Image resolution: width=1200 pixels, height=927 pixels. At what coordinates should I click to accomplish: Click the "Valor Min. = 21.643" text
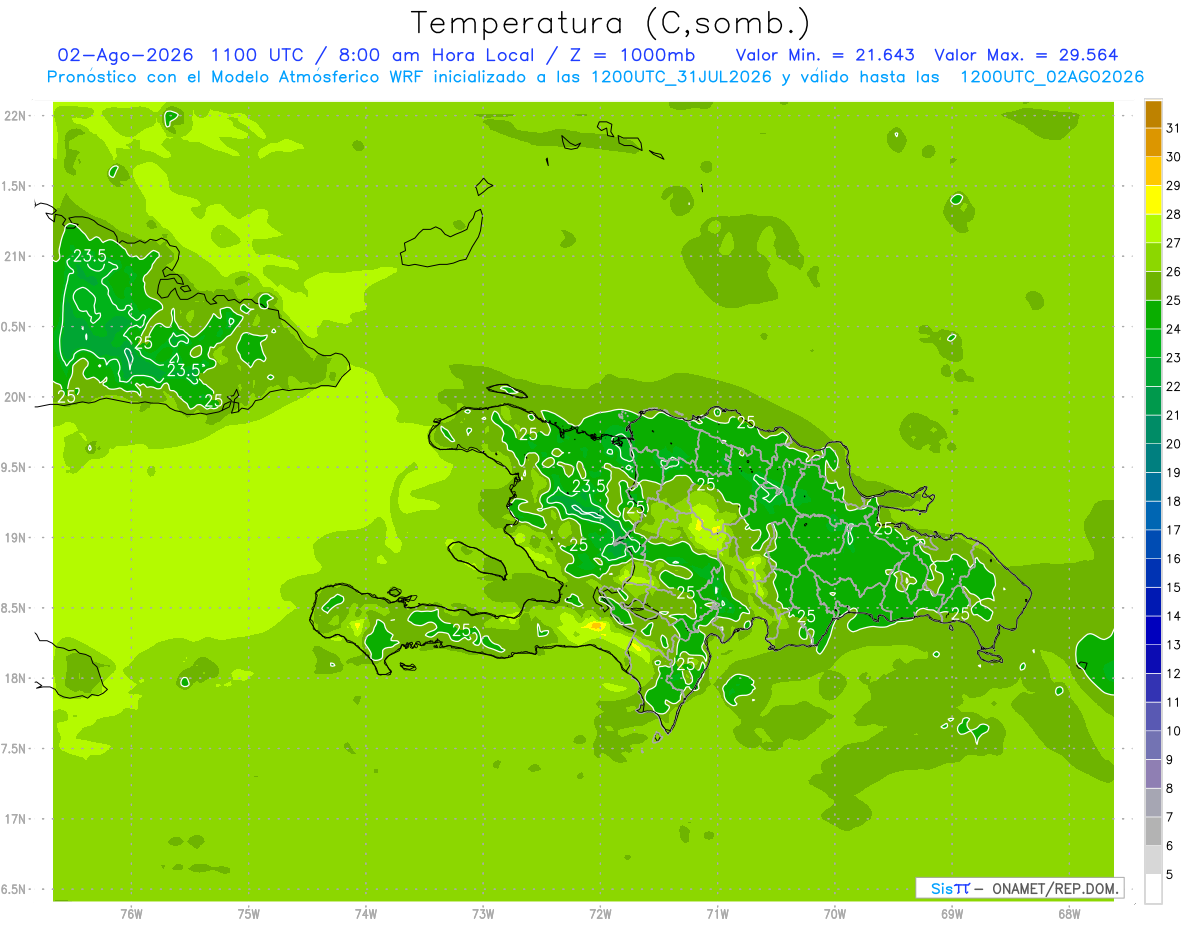pos(824,55)
